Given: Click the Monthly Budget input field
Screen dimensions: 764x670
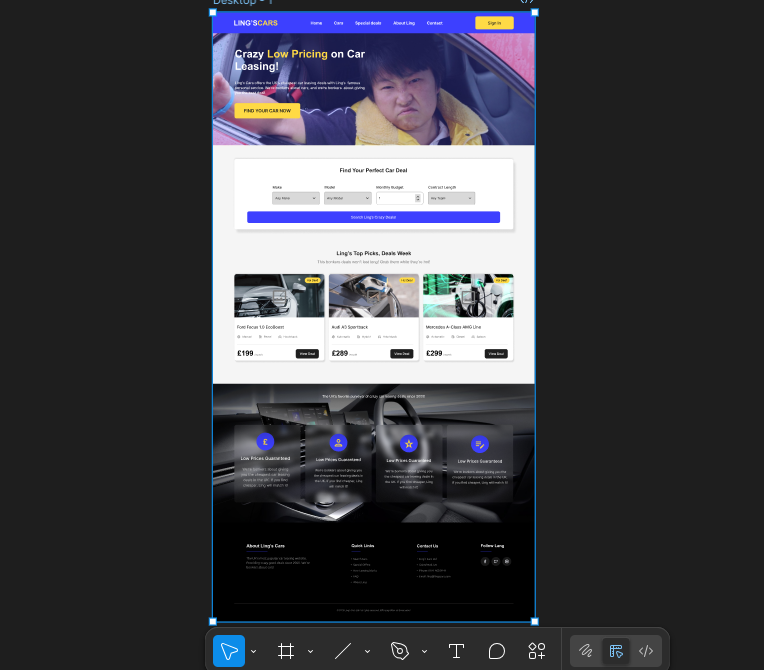Looking at the screenshot, I should coord(400,198).
